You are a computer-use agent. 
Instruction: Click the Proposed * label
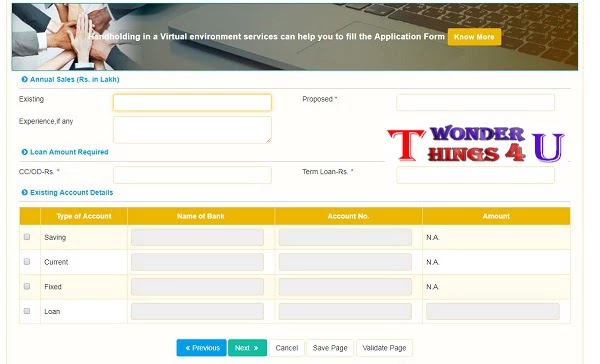click(x=320, y=99)
